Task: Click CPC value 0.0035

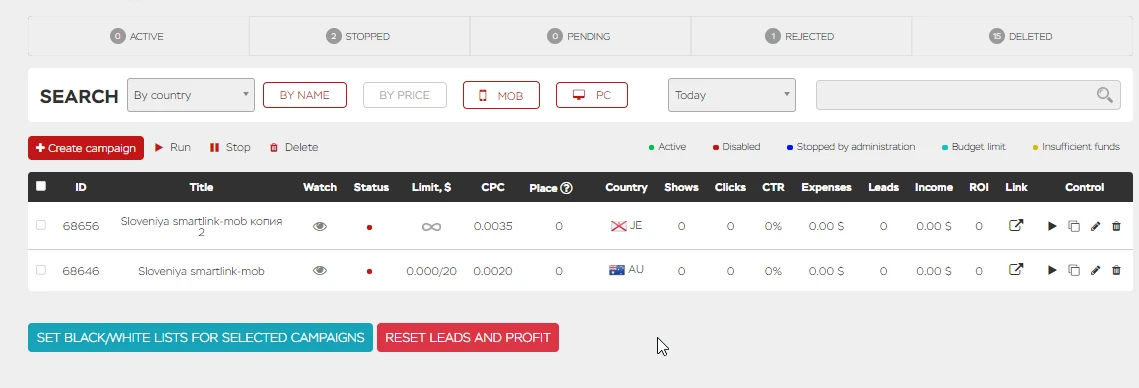Action: (x=493, y=227)
